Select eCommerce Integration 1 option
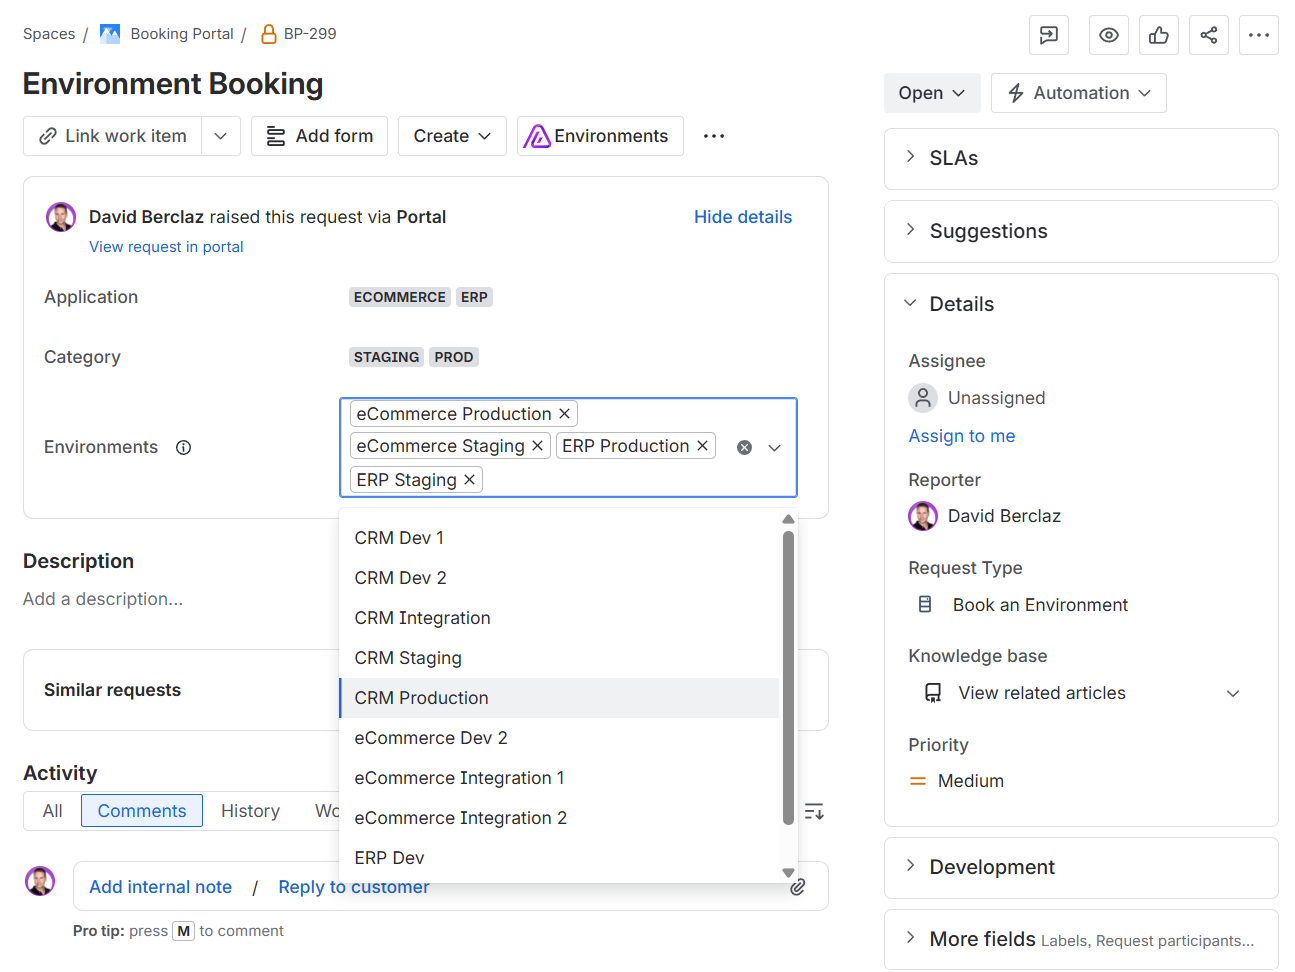Screen dimensions: 1295x972 pos(559,778)
